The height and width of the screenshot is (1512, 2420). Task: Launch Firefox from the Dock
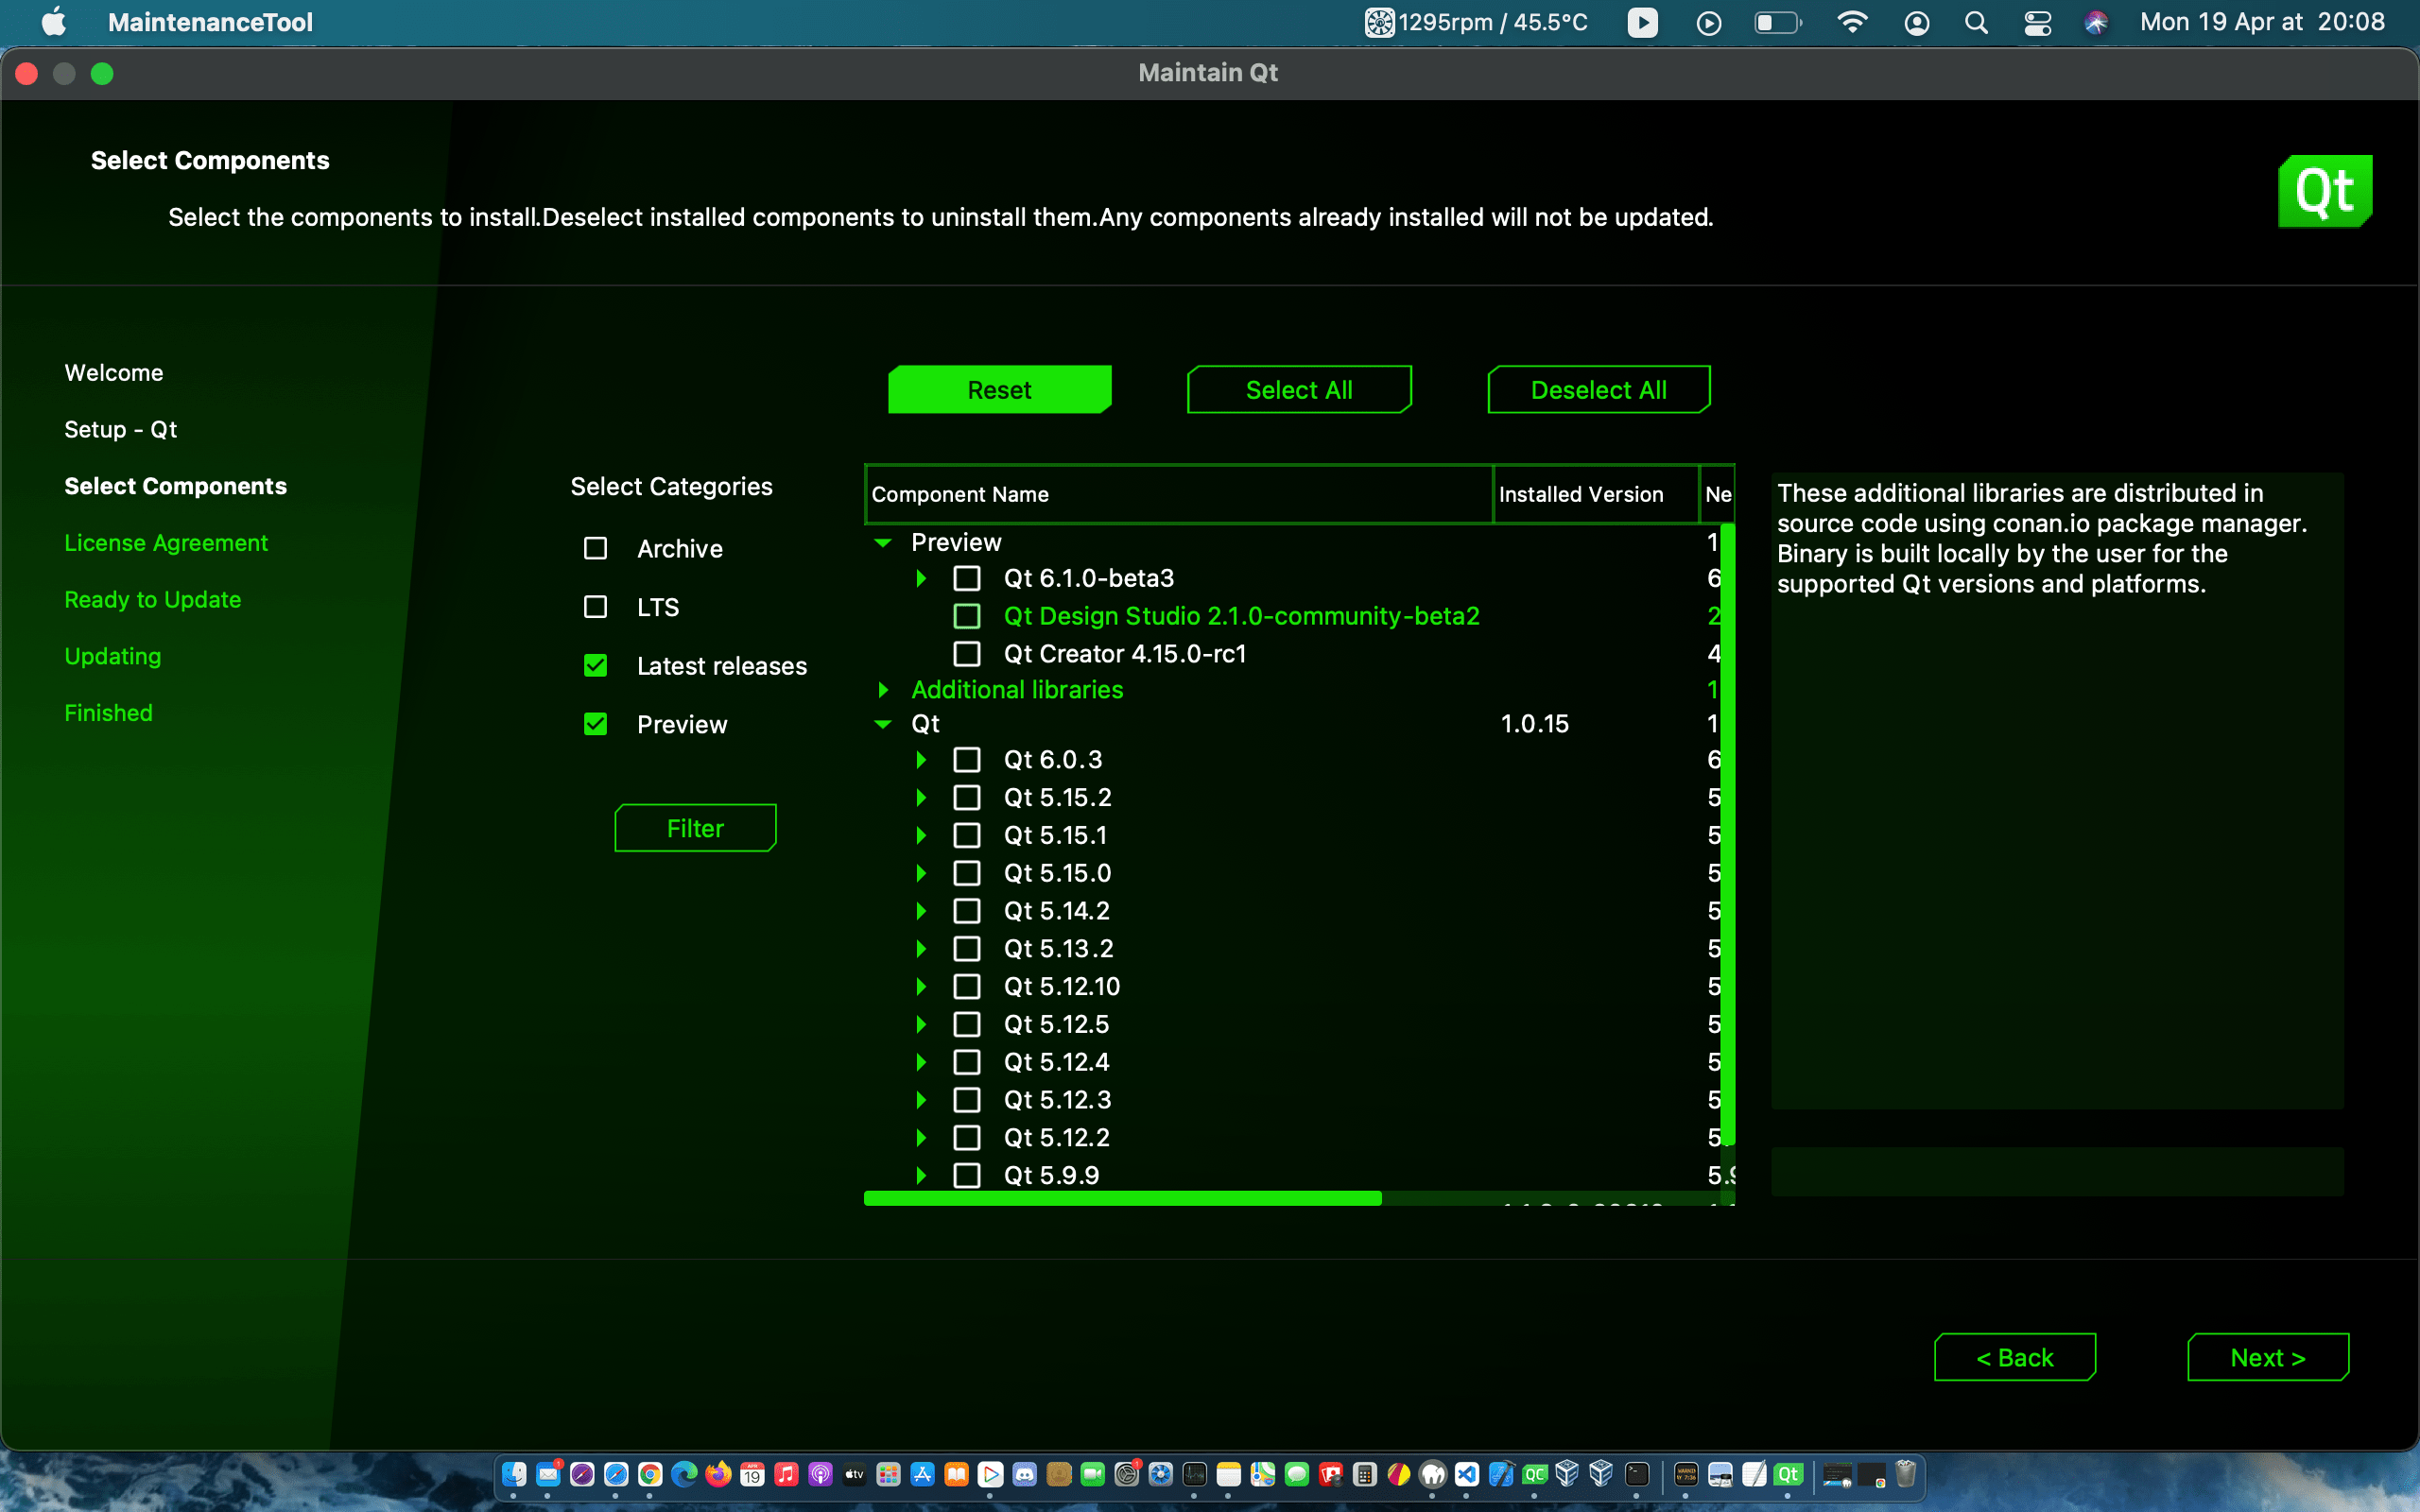pyautogui.click(x=718, y=1474)
